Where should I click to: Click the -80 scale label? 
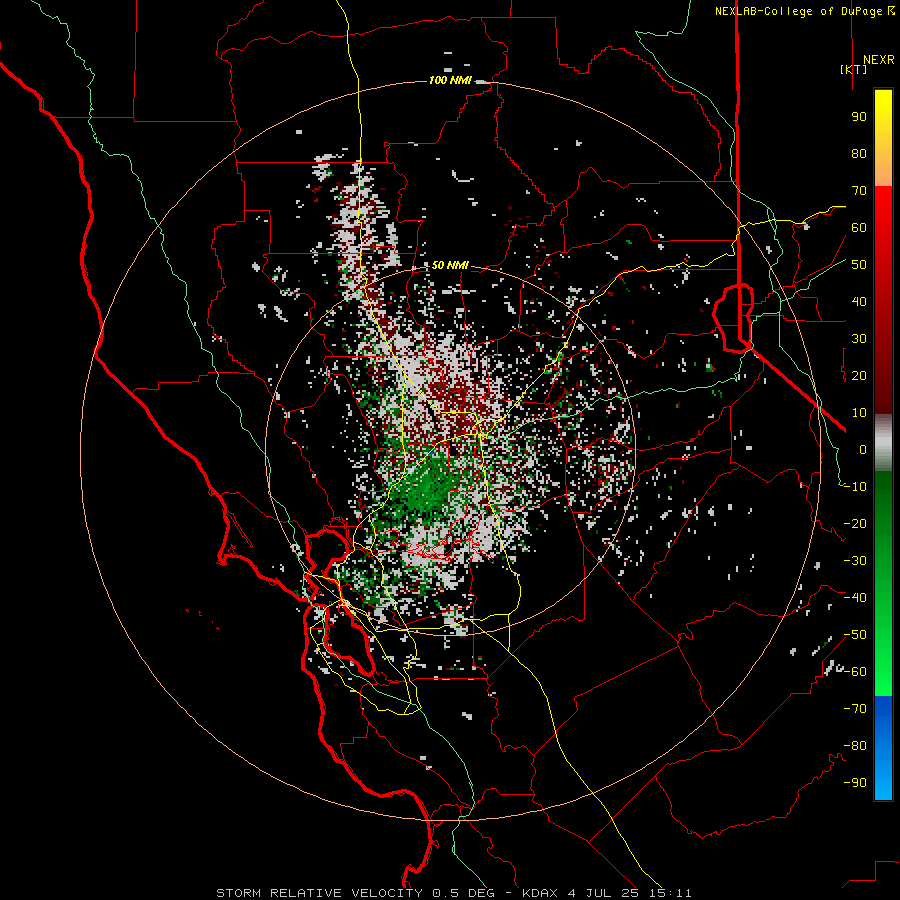[x=855, y=746]
